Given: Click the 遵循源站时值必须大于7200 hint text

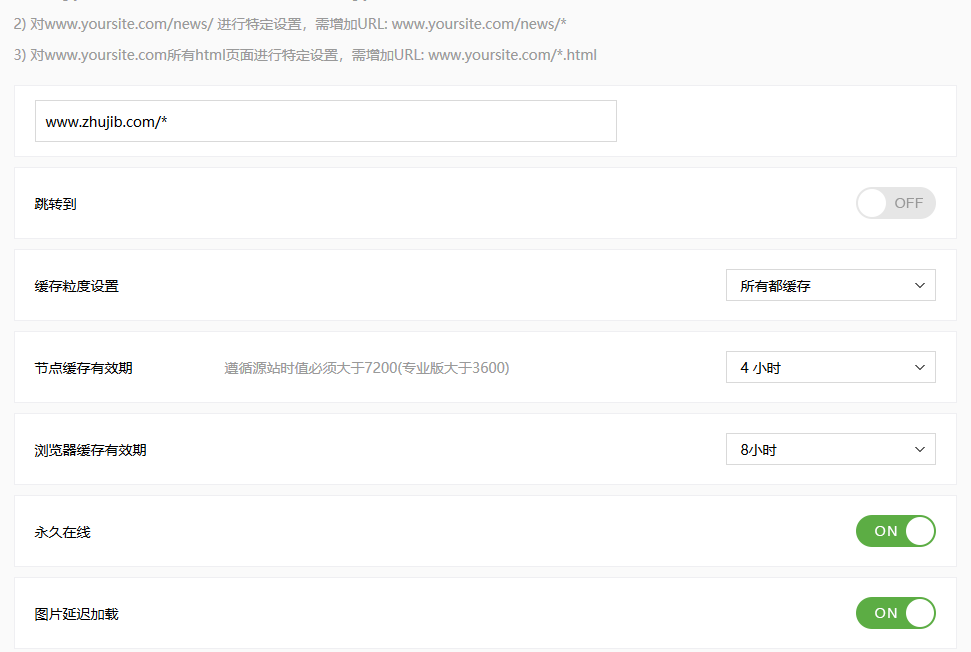Looking at the screenshot, I should [366, 368].
